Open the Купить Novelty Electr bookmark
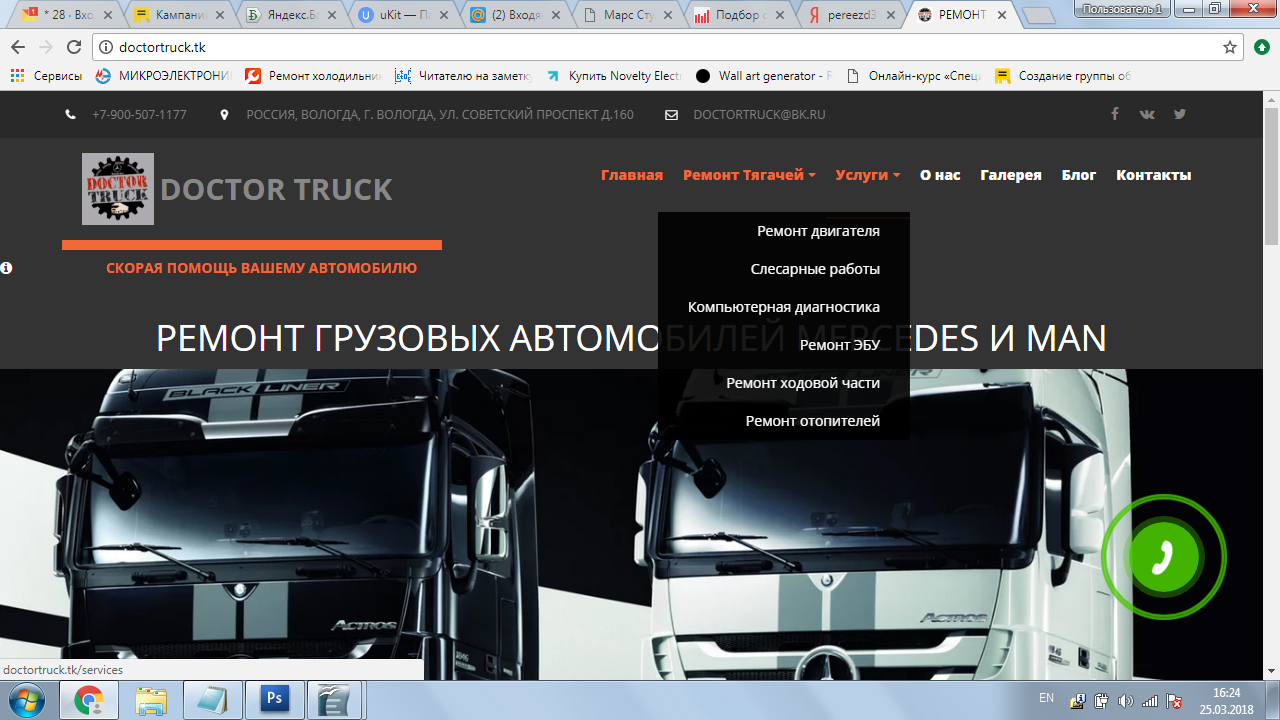Screen dimensions: 1280x720 614,76
